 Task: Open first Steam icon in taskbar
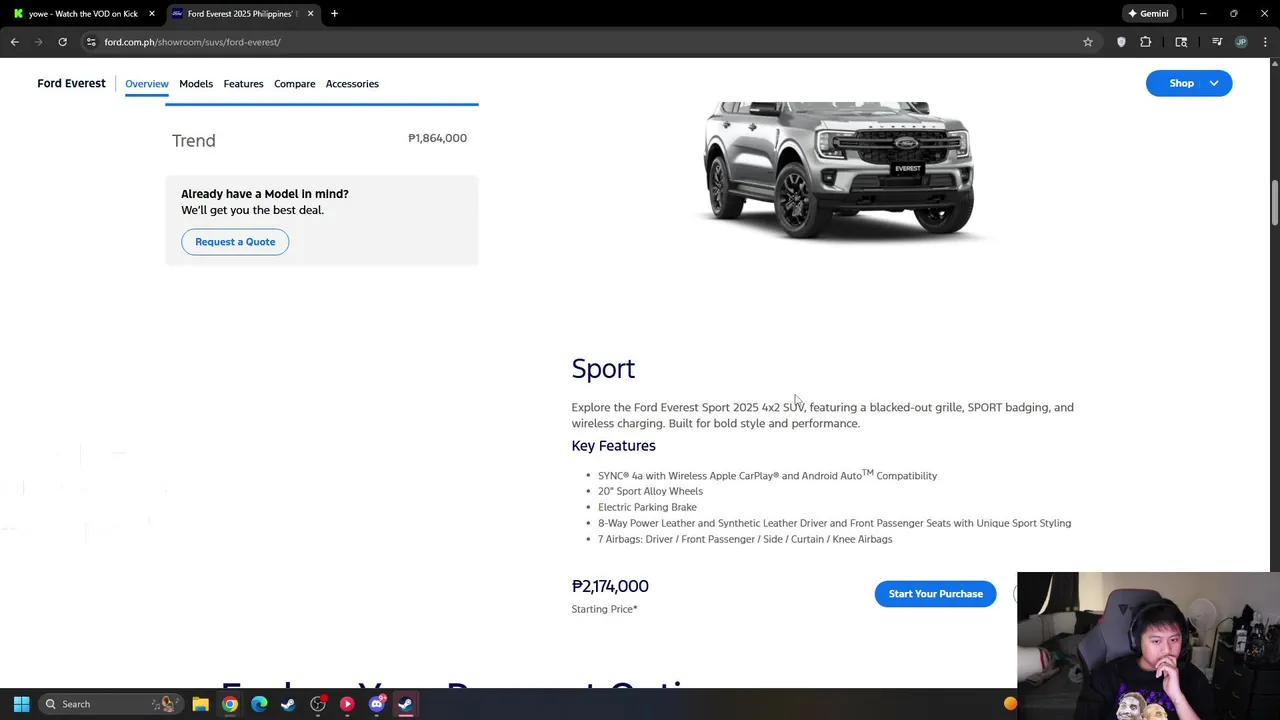pos(288,704)
